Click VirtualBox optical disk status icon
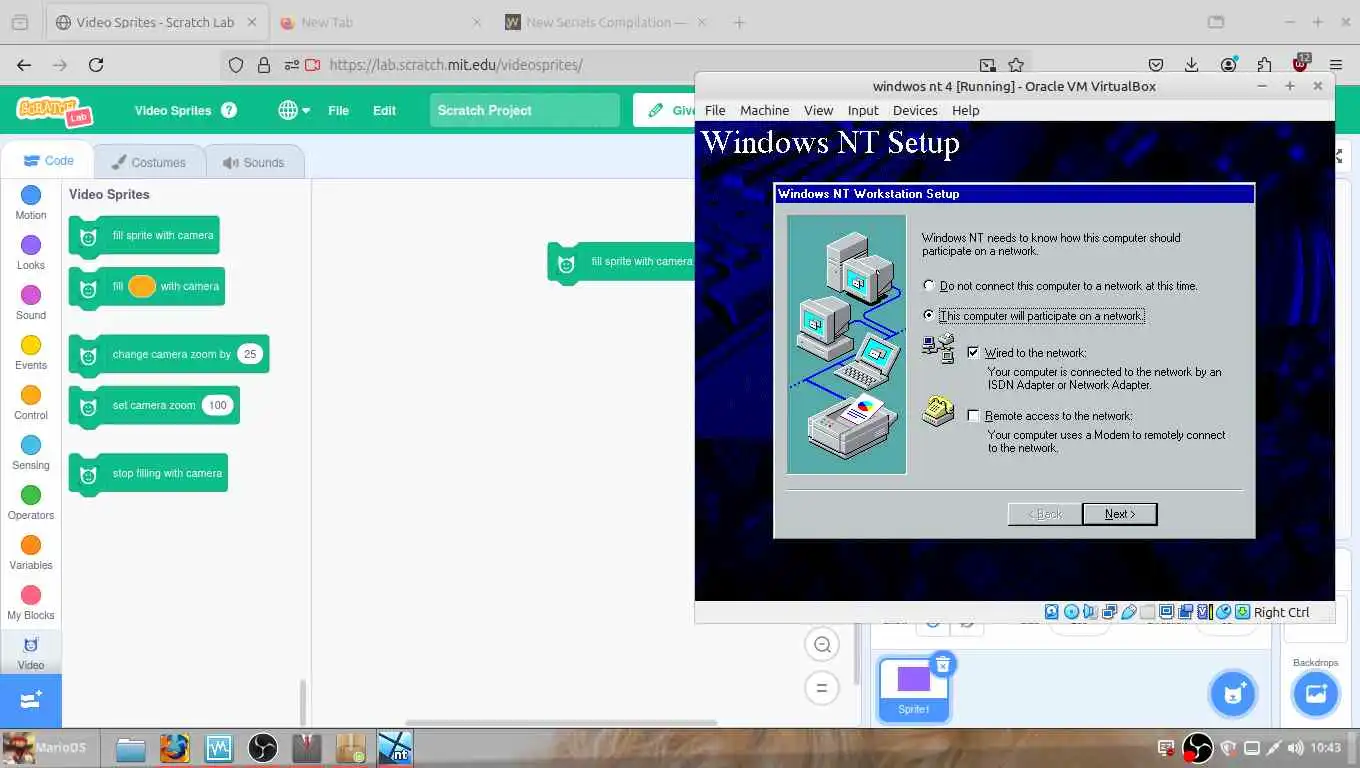1360x768 pixels. 1071,612
